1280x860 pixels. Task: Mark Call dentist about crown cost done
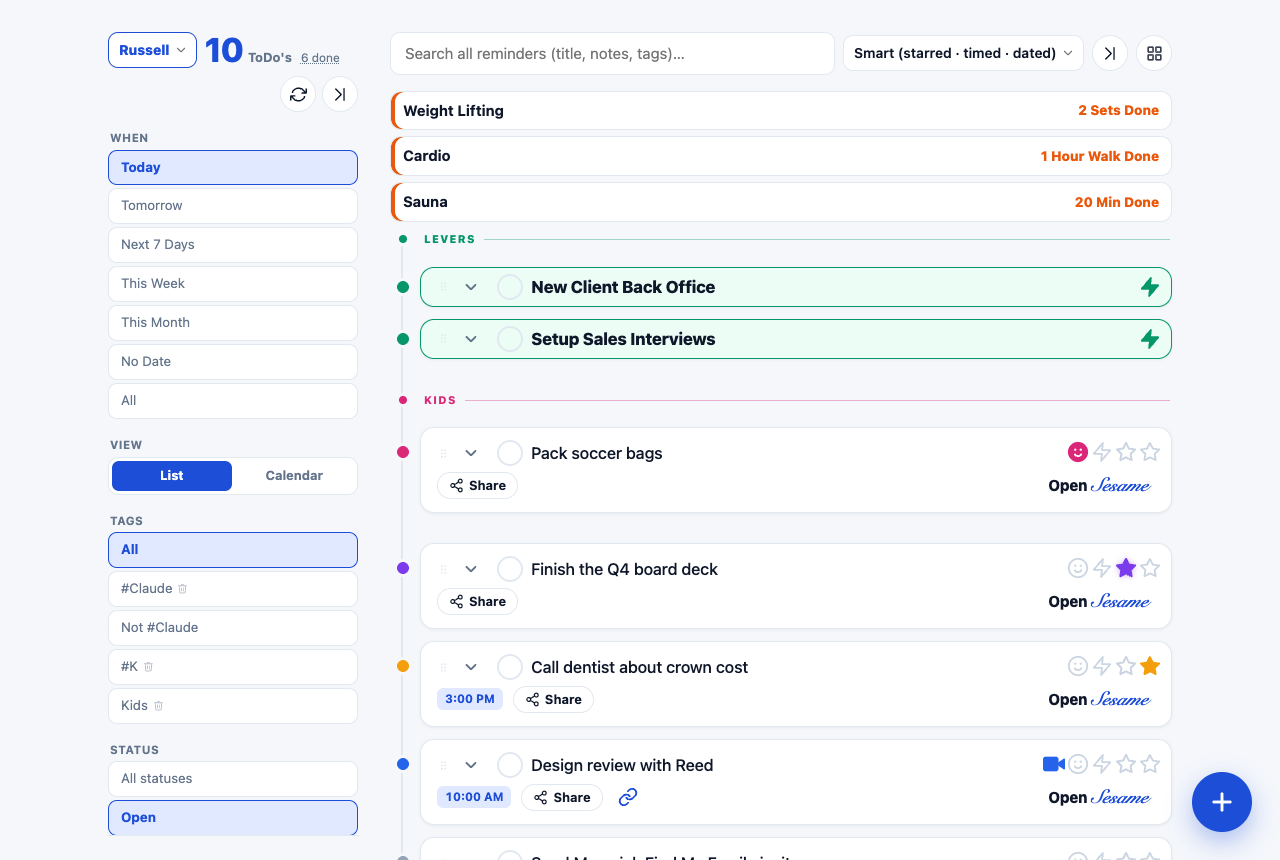[x=510, y=667]
